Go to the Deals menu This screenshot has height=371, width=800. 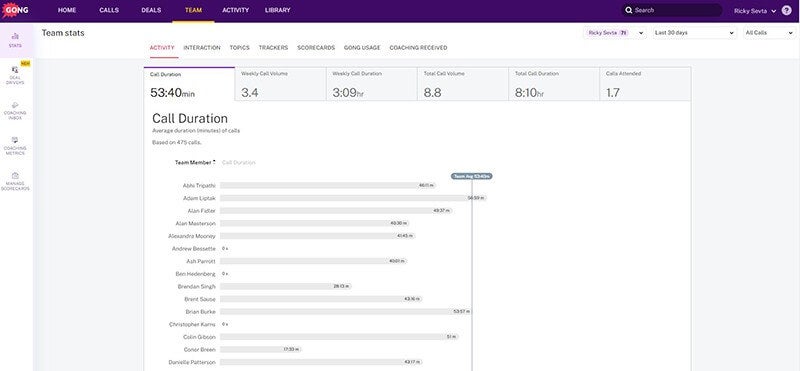[x=151, y=10]
